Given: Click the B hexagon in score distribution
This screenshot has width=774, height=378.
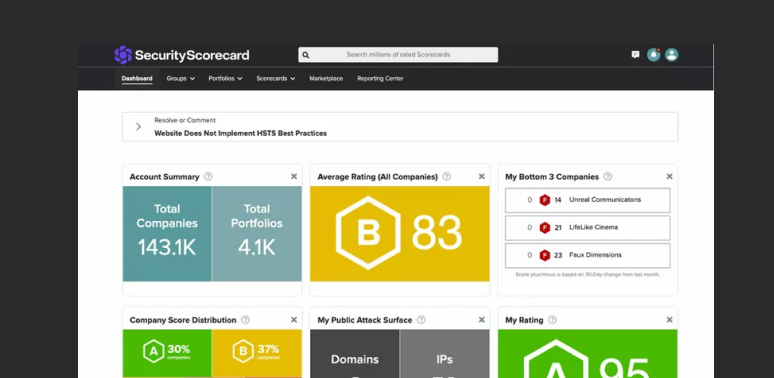Looking at the screenshot, I should coord(243,352).
